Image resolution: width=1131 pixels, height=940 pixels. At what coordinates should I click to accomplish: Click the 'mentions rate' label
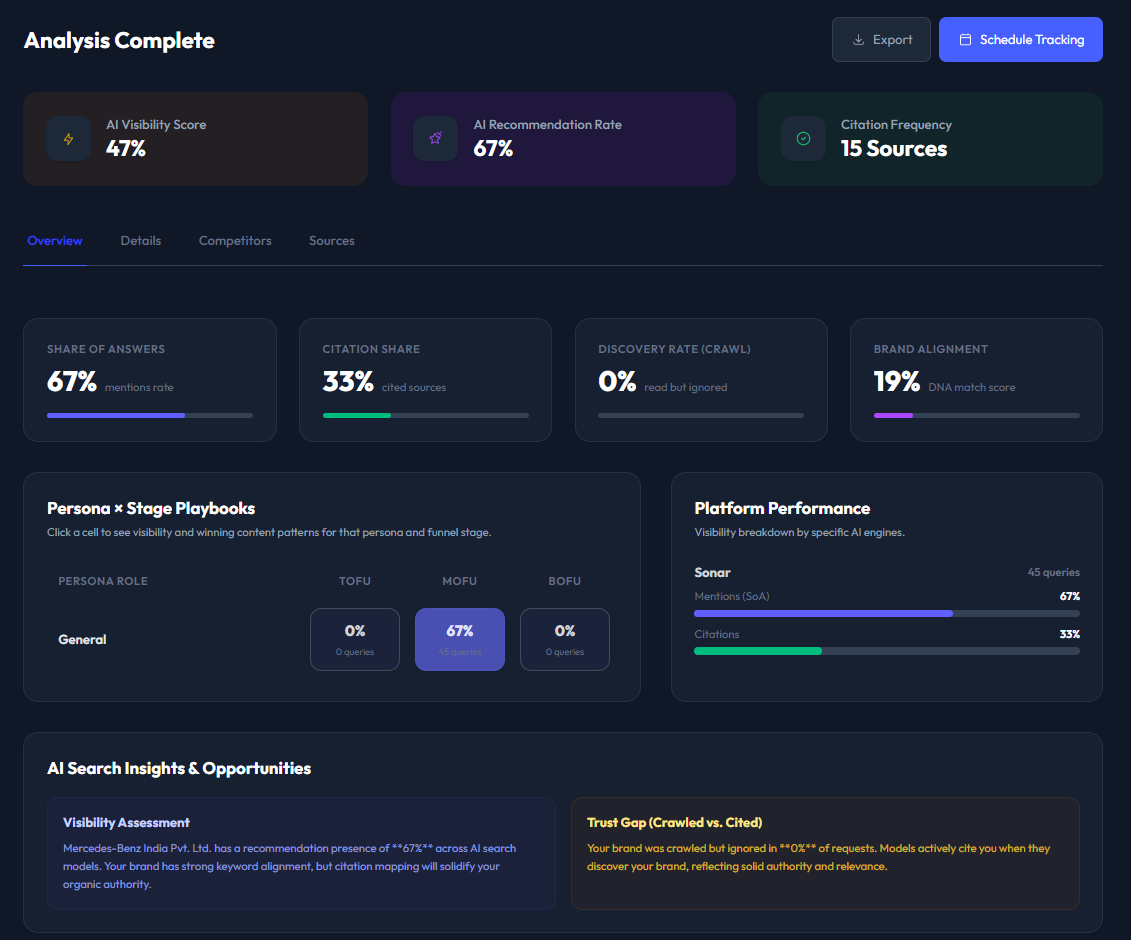[x=139, y=387]
